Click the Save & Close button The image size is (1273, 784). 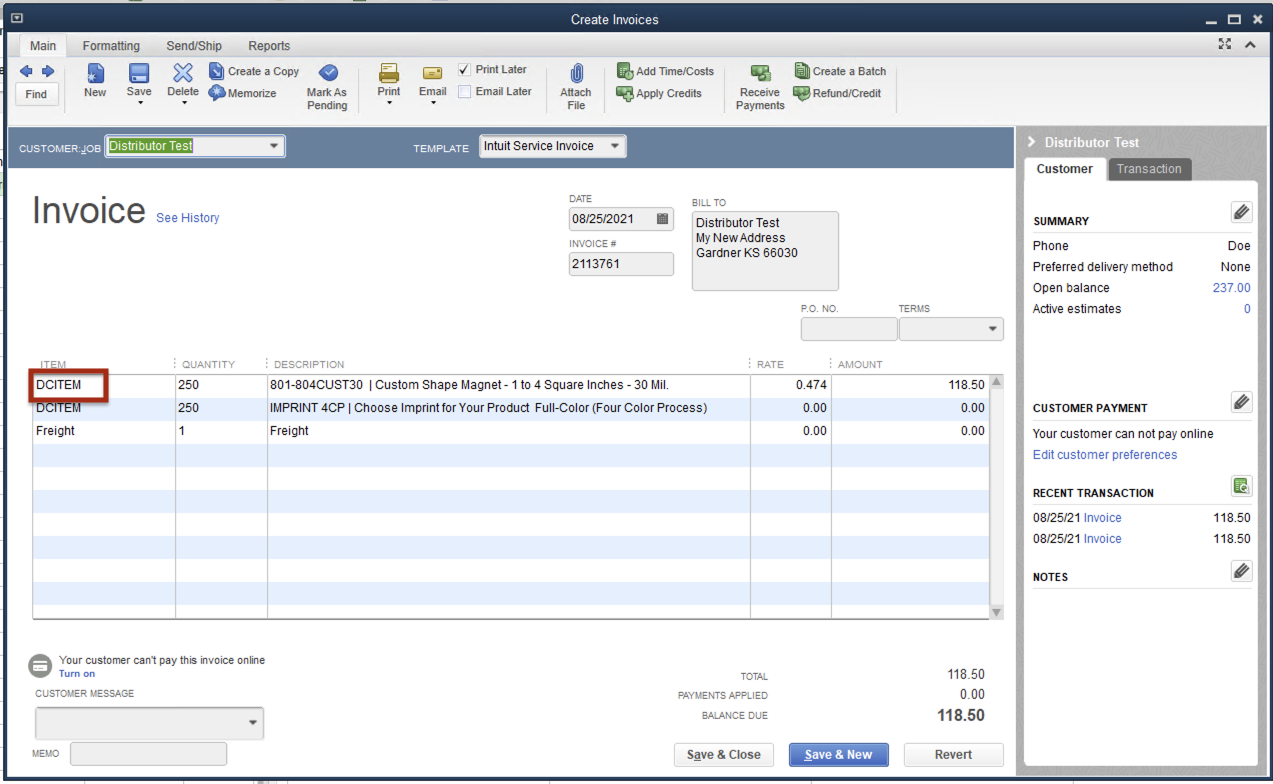tap(724, 755)
